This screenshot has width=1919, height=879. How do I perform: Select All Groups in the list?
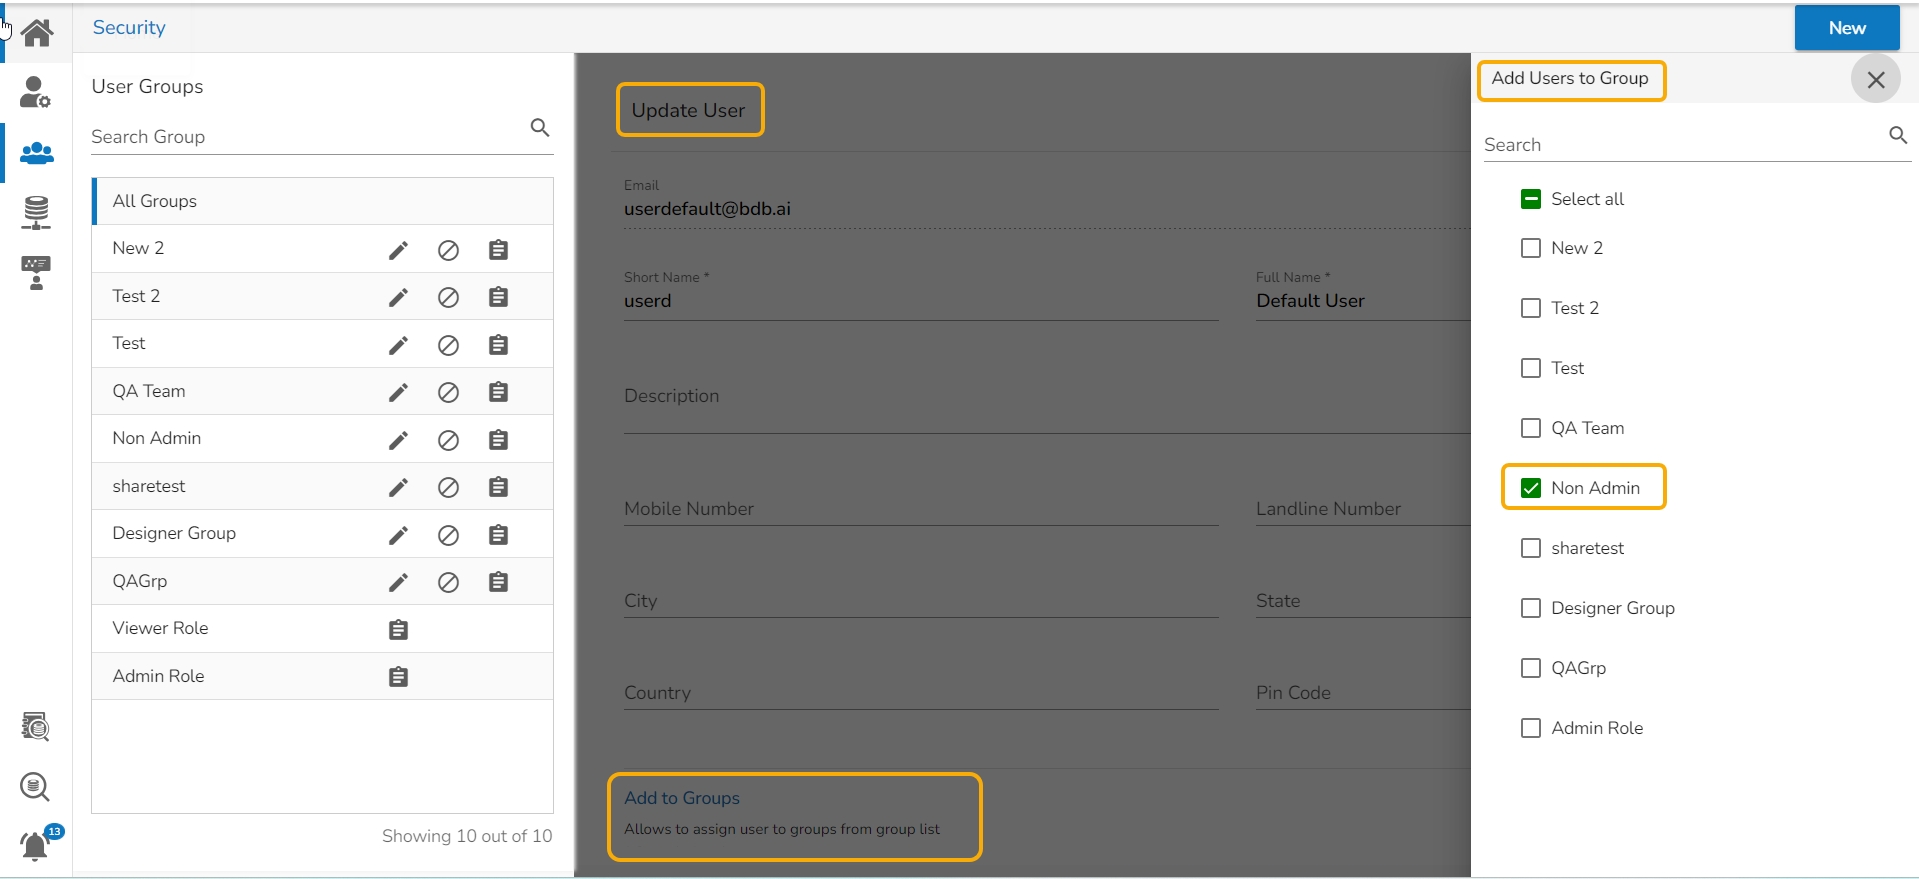(155, 201)
